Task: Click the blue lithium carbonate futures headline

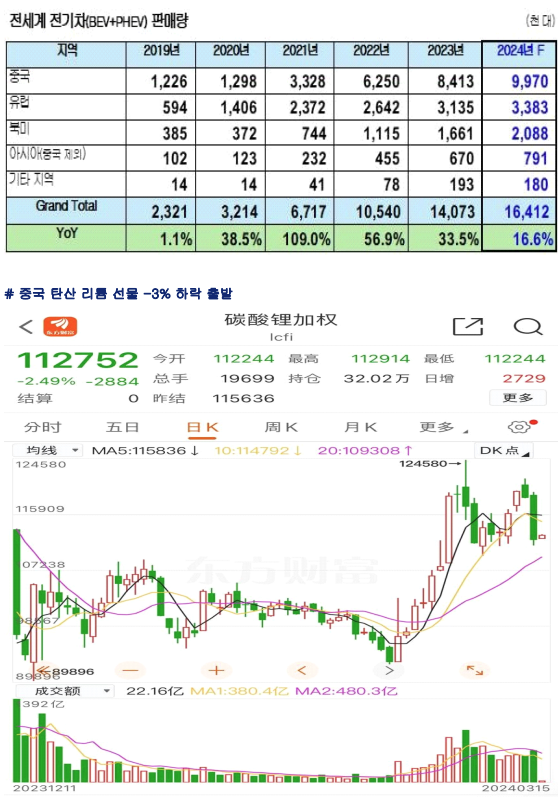Action: coord(119,294)
